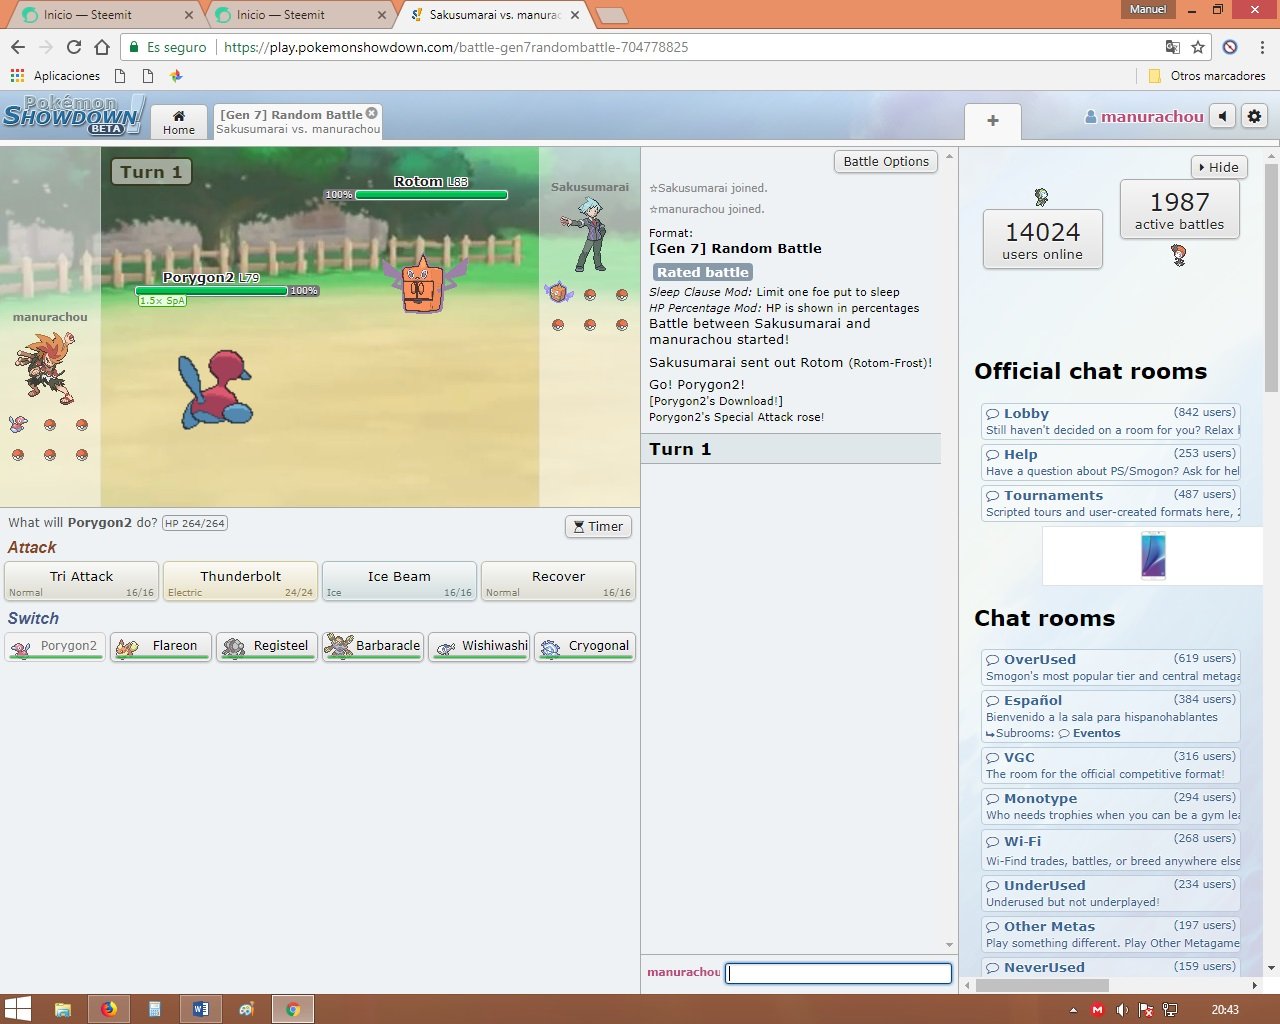The width and height of the screenshot is (1280, 1024).
Task: Open Aplicaciones bookmarks shortcut
Action: 55,76
